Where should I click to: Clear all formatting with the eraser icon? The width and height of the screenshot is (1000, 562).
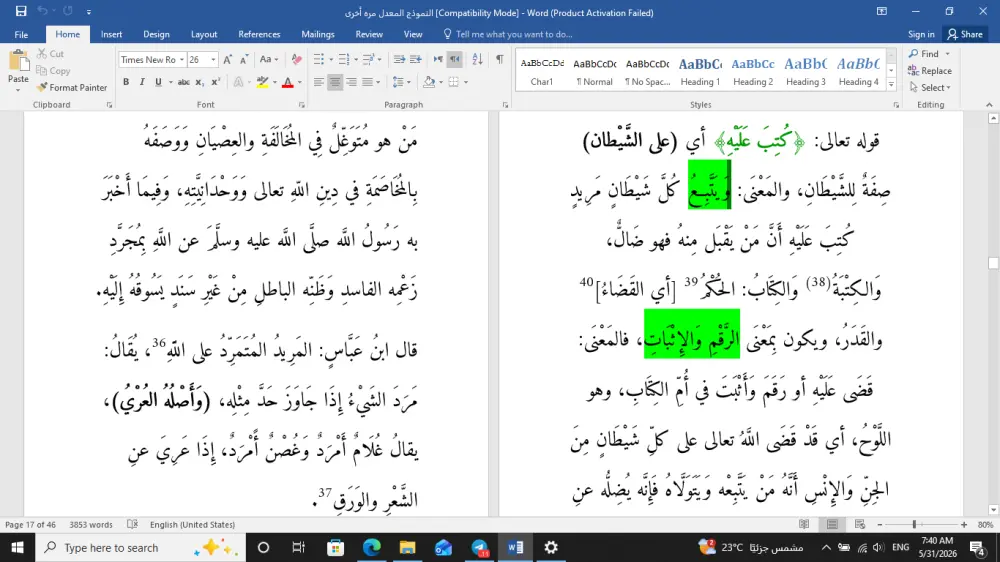point(297,59)
